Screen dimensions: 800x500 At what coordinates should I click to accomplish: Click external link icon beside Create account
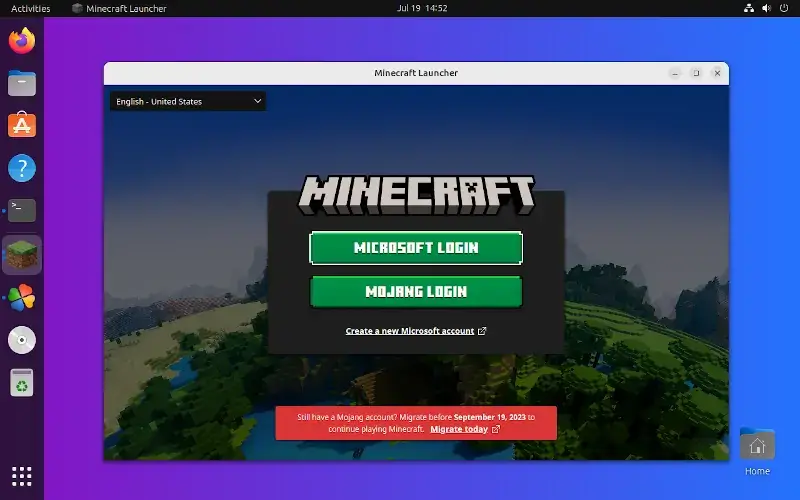point(482,331)
